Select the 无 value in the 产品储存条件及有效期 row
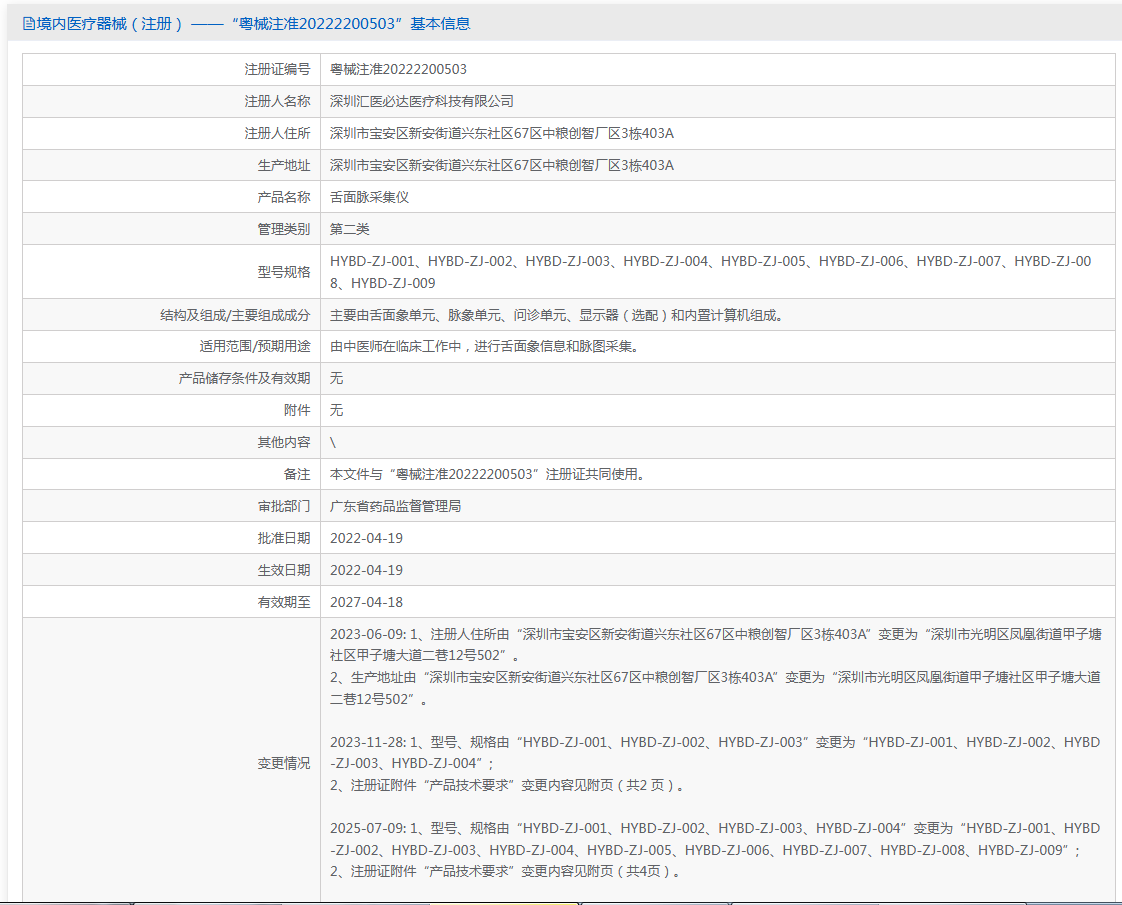This screenshot has width=1122, height=905. [336, 378]
